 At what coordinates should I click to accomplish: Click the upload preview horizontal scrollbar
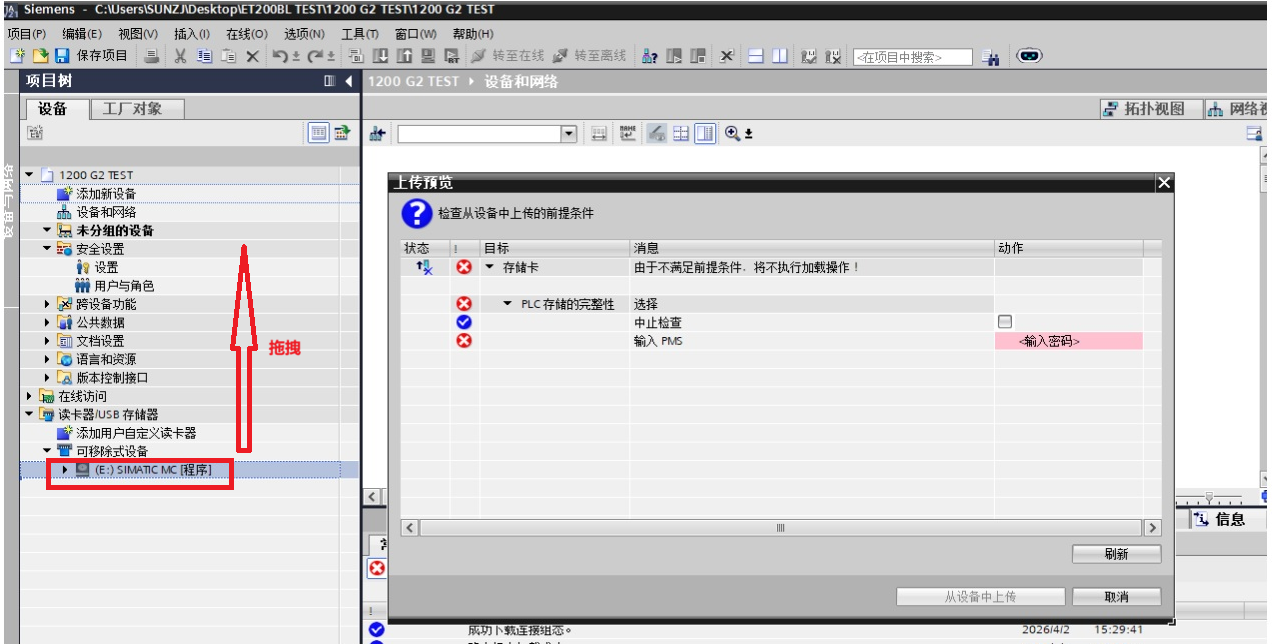click(781, 527)
